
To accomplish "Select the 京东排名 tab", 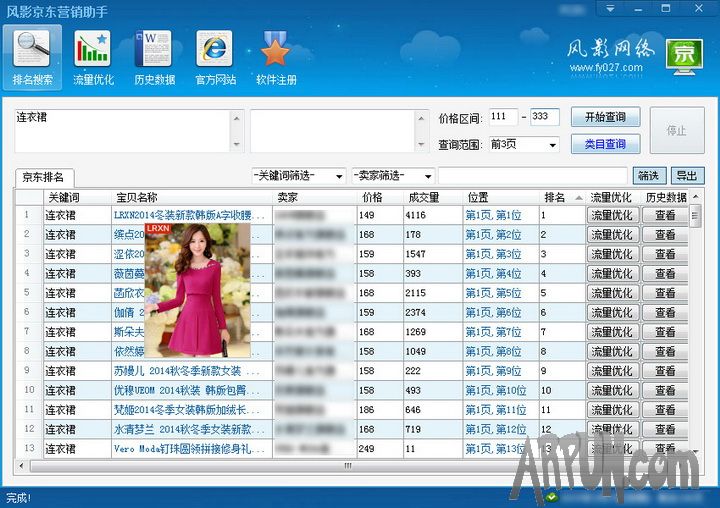I will point(44,178).
